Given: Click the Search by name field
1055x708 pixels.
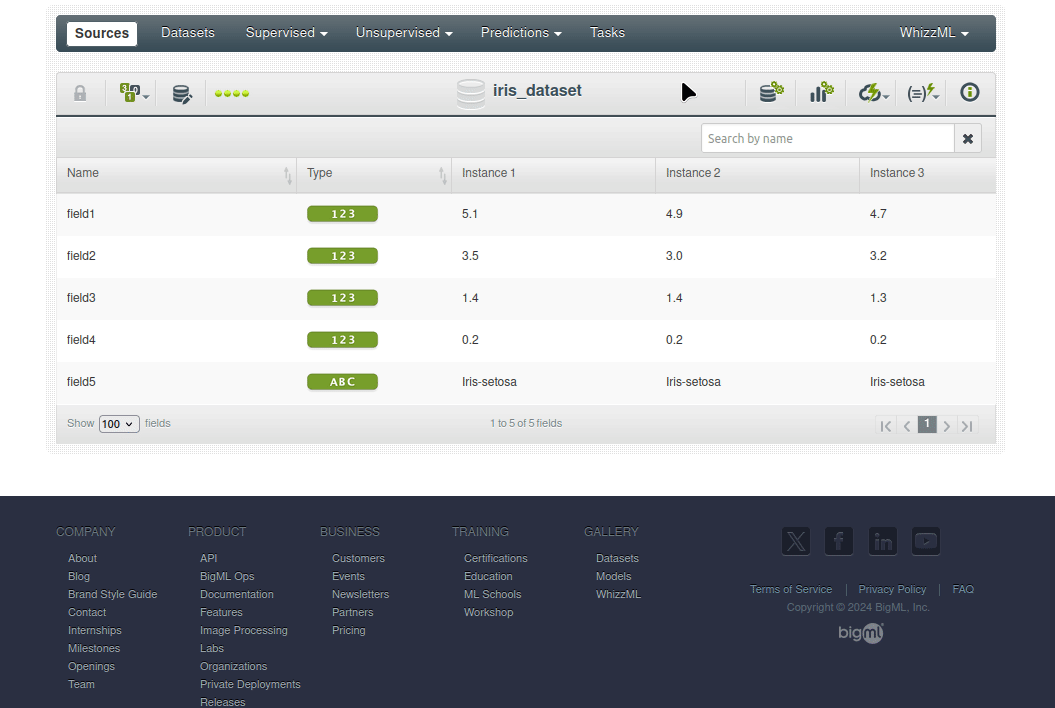Looking at the screenshot, I should 827,139.
